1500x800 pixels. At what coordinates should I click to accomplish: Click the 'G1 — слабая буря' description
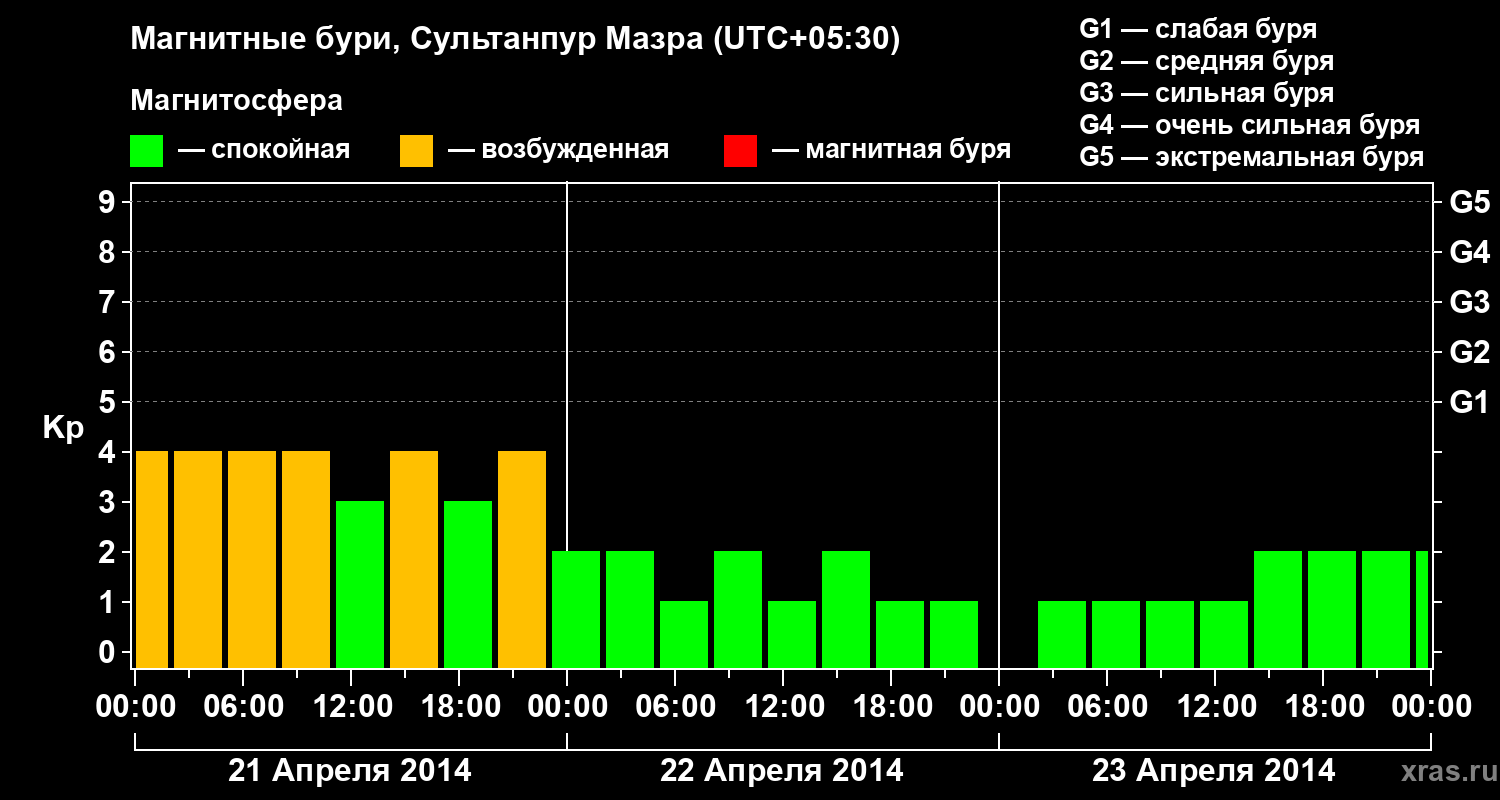coord(1198,29)
